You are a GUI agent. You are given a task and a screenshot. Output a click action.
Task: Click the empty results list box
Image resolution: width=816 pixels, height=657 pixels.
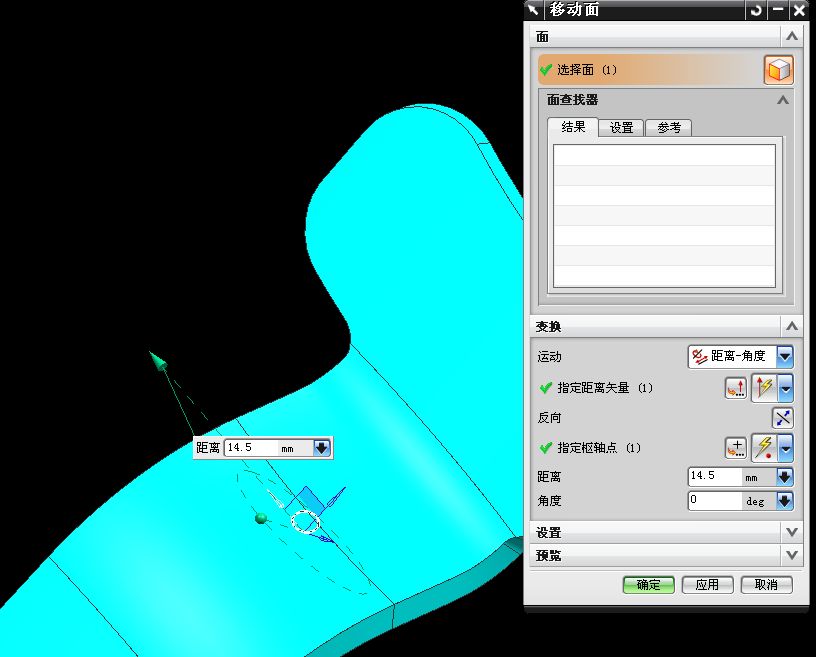point(664,216)
